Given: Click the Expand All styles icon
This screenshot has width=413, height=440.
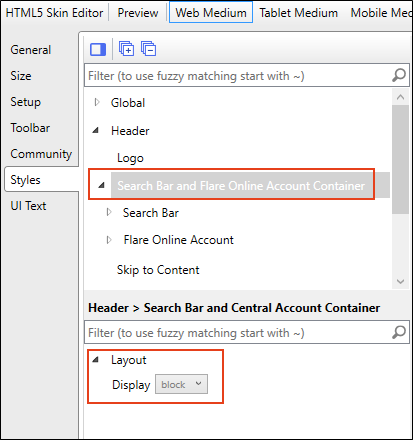Looking at the screenshot, I should [127, 49].
